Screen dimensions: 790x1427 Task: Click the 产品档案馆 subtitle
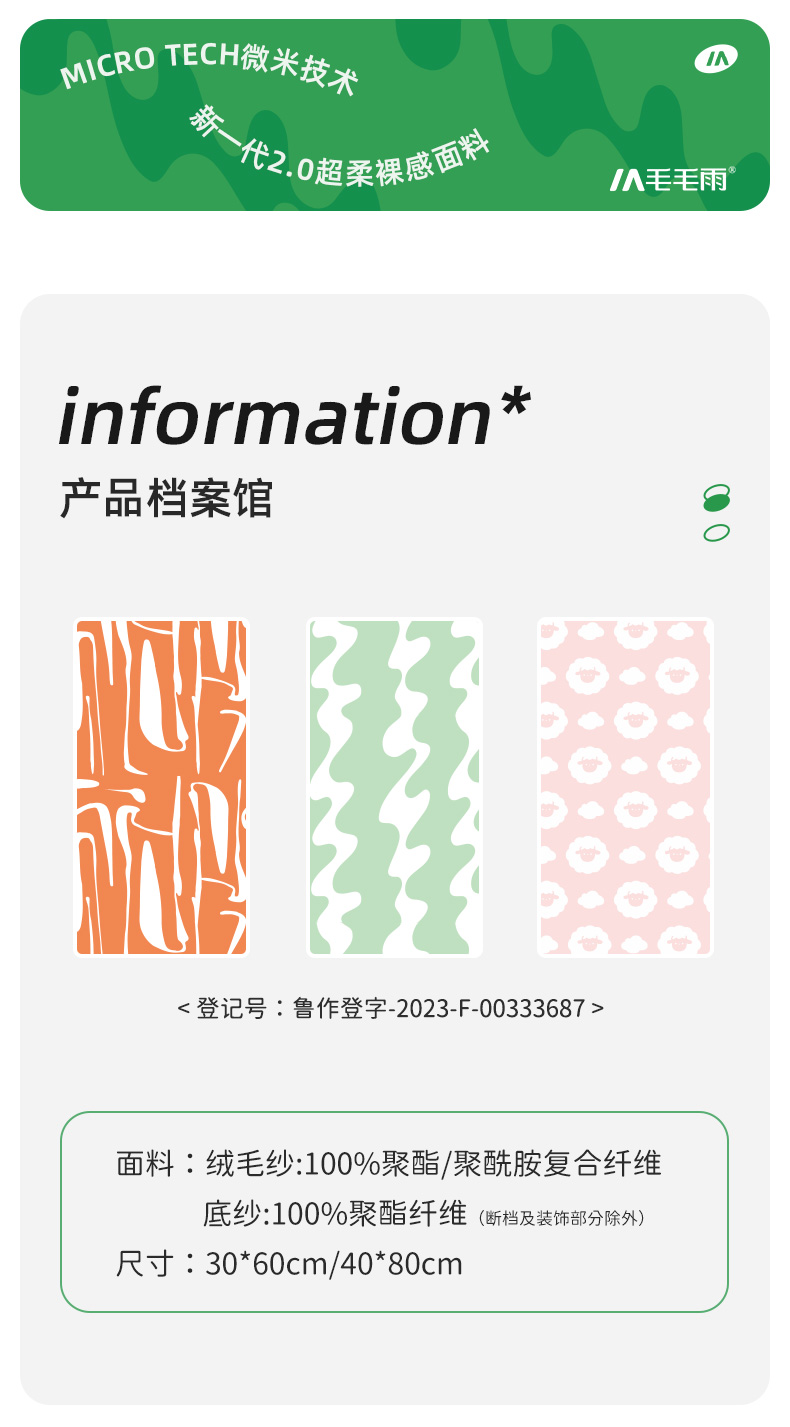166,498
